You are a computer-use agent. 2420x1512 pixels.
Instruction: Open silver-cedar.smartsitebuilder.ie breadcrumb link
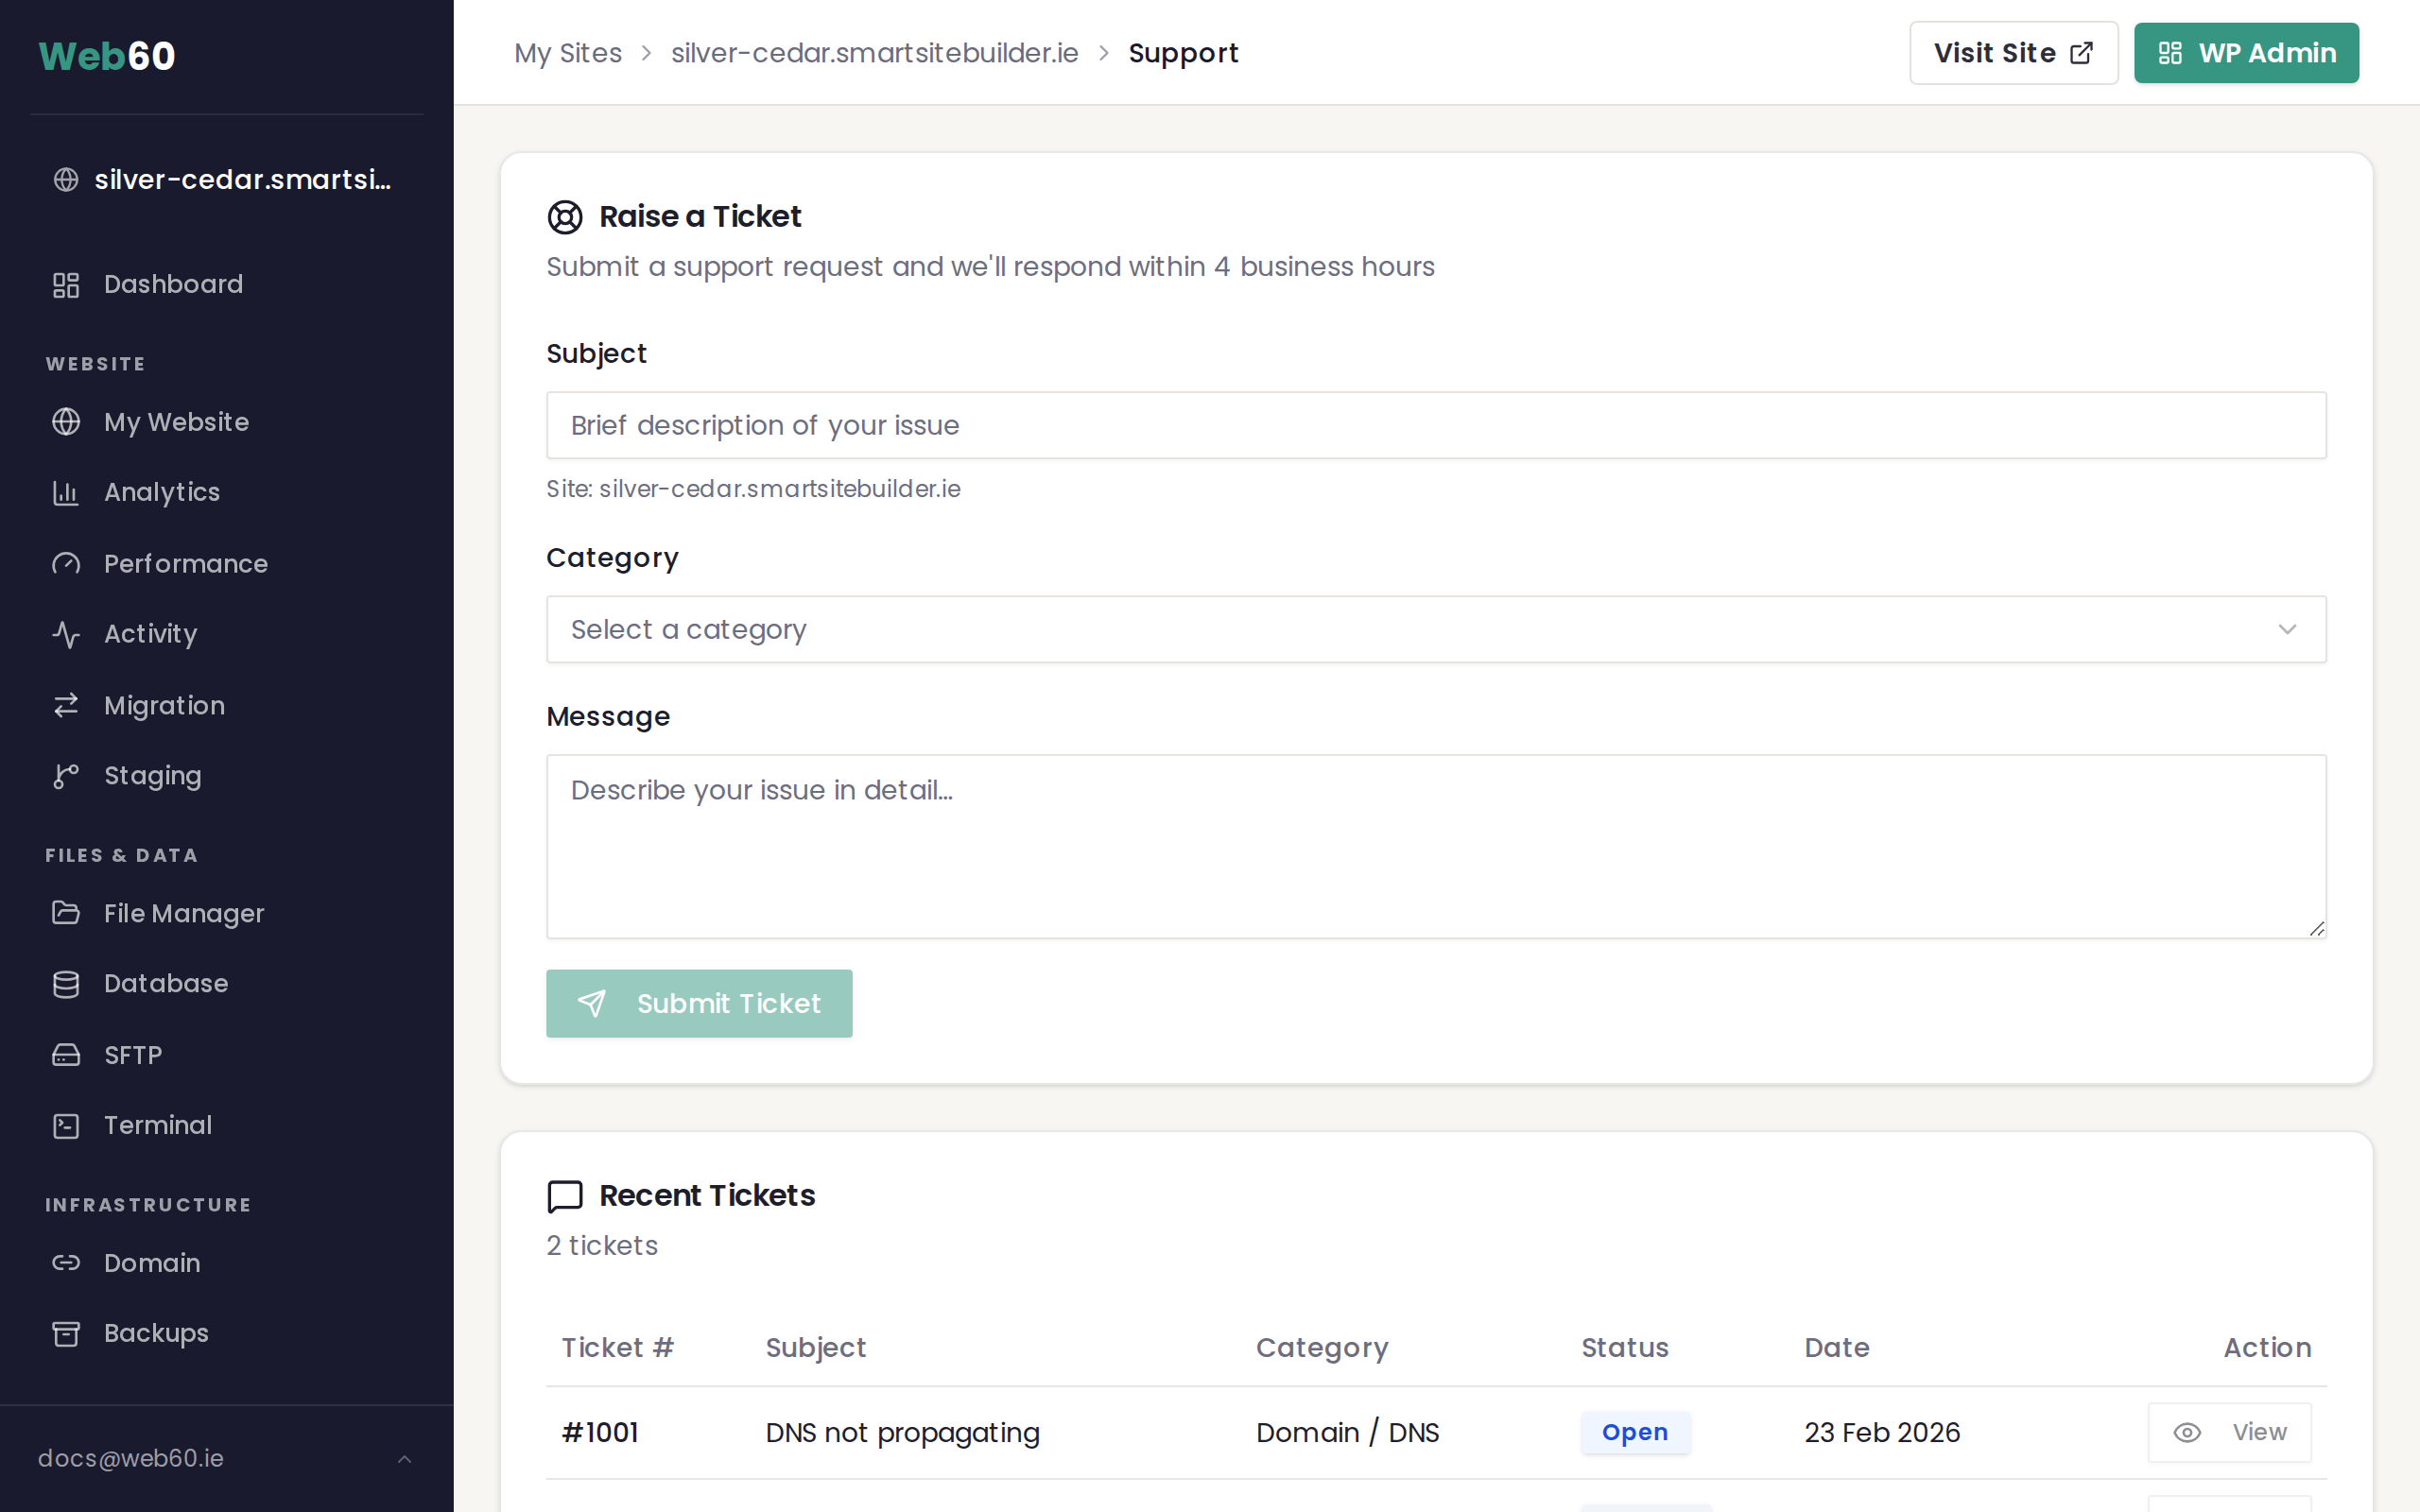[x=875, y=52]
